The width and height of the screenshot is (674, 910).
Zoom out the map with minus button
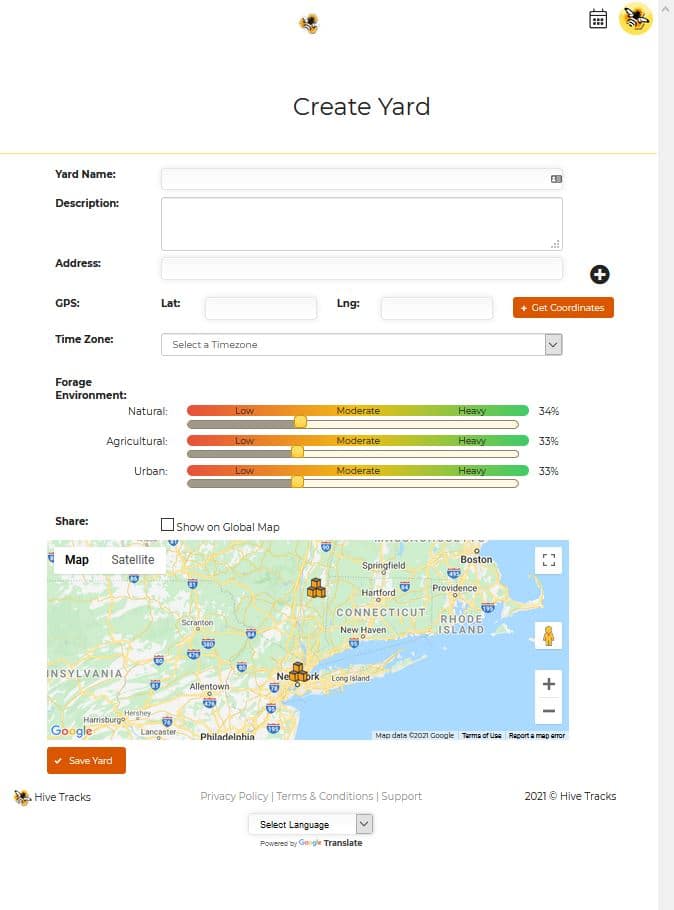549,710
